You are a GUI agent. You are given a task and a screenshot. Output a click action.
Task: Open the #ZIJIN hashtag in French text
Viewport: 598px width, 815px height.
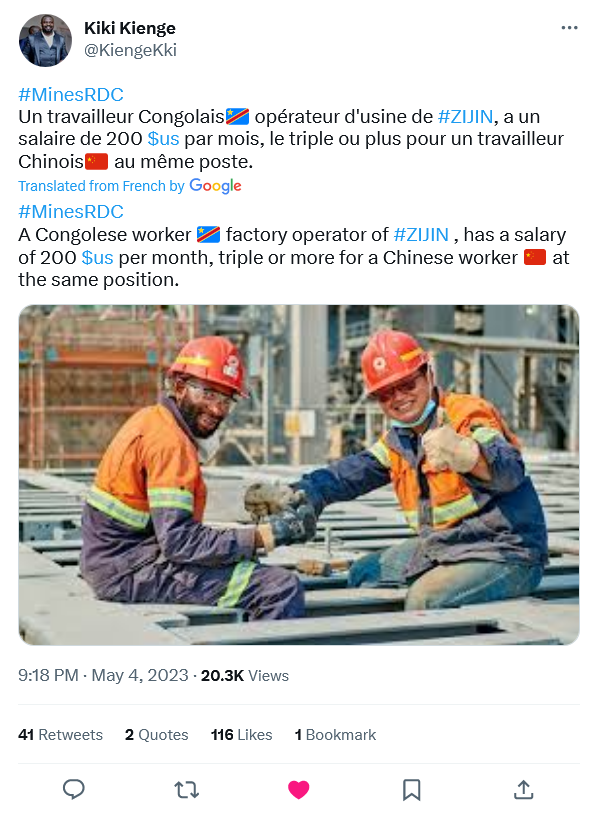pyautogui.click(x=465, y=116)
